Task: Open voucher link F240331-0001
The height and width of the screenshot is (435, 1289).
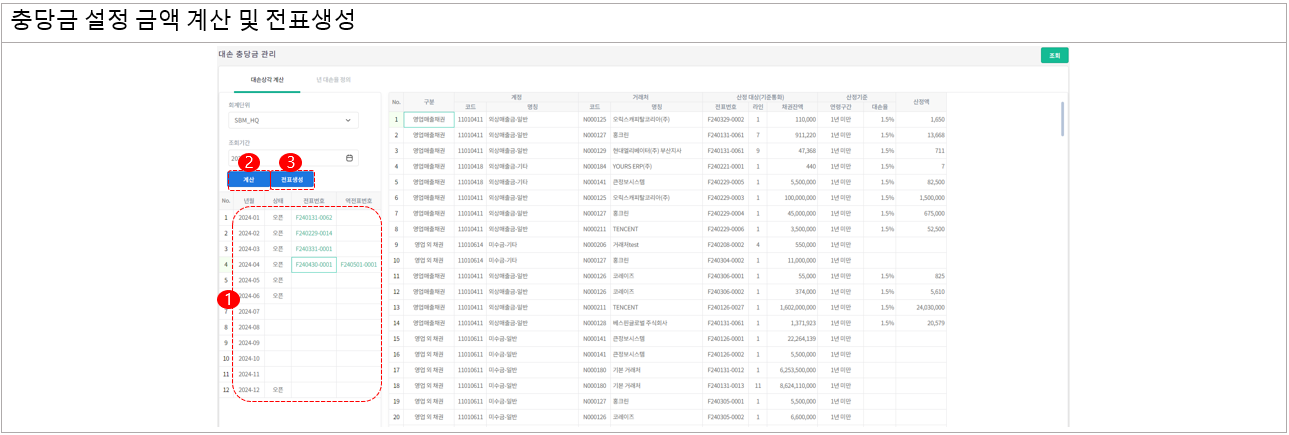Action: (x=313, y=249)
